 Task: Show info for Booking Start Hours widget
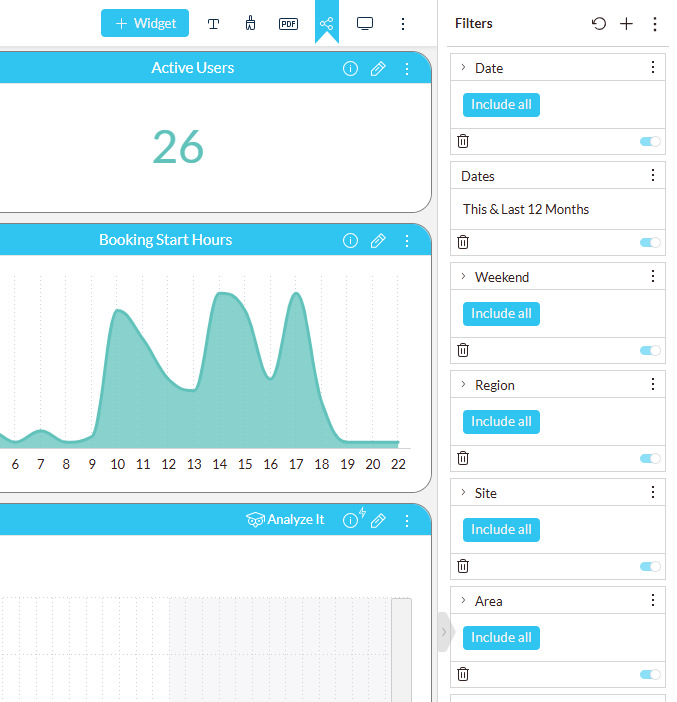[x=350, y=241]
